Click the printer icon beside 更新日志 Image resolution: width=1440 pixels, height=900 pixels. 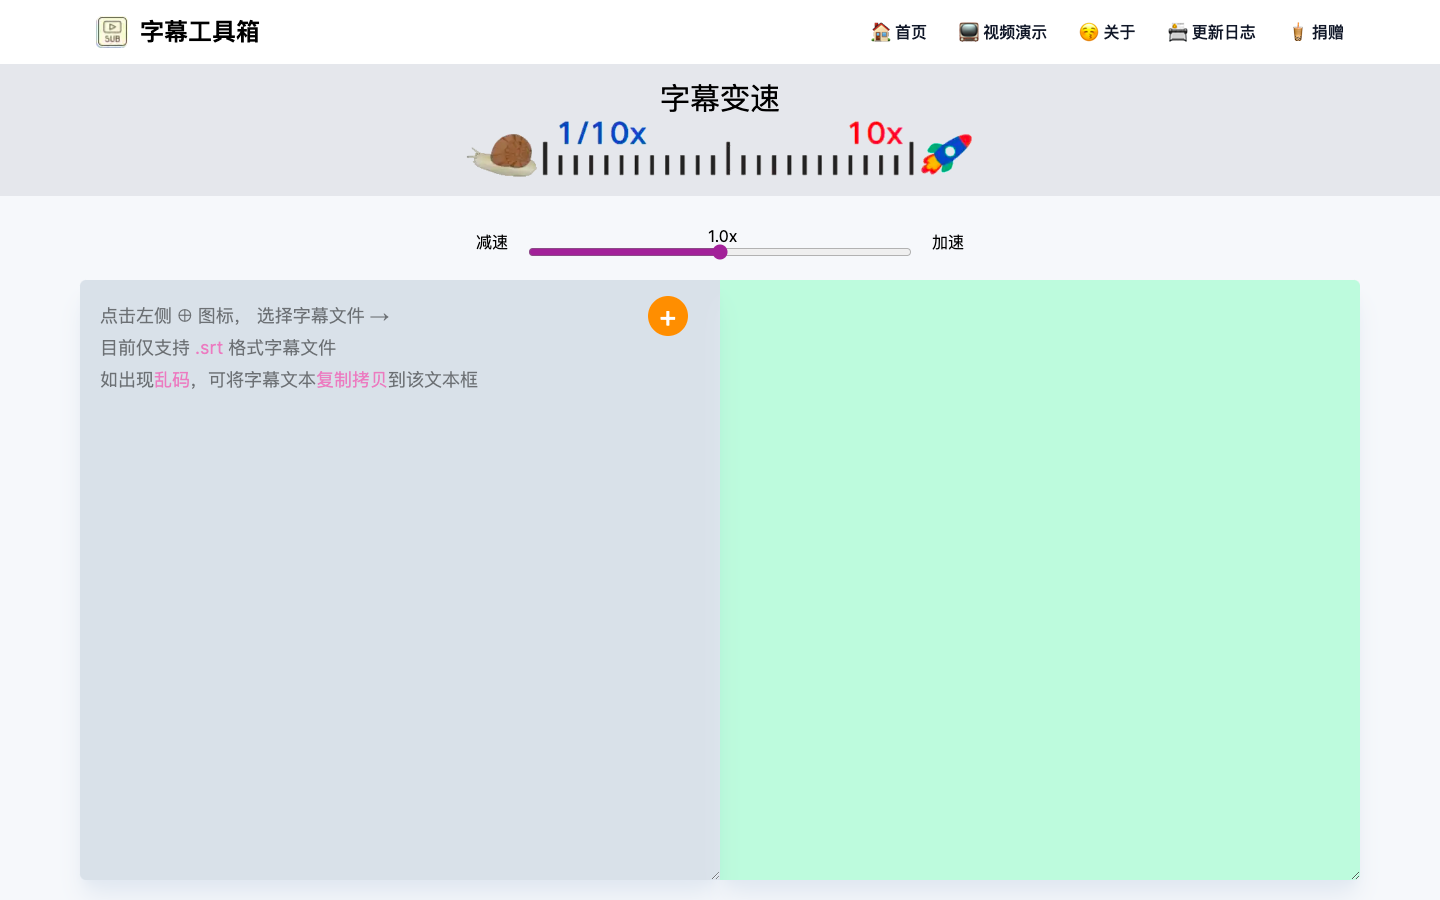point(1177,31)
